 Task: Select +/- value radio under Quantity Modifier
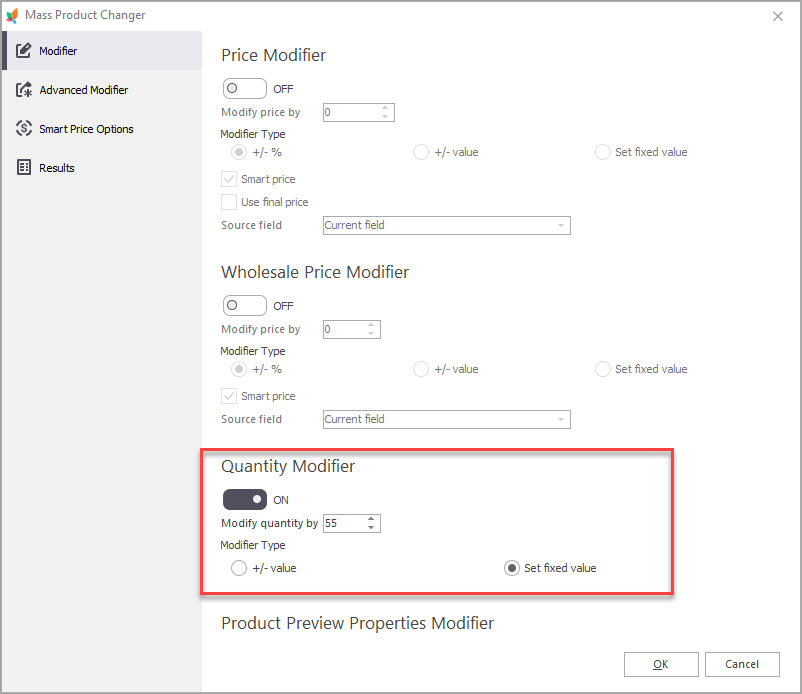[x=239, y=568]
